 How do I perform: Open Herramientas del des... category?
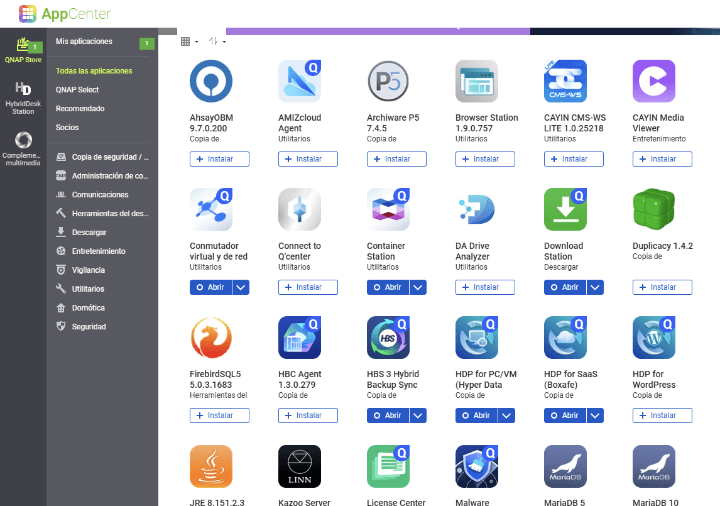click(x=102, y=214)
